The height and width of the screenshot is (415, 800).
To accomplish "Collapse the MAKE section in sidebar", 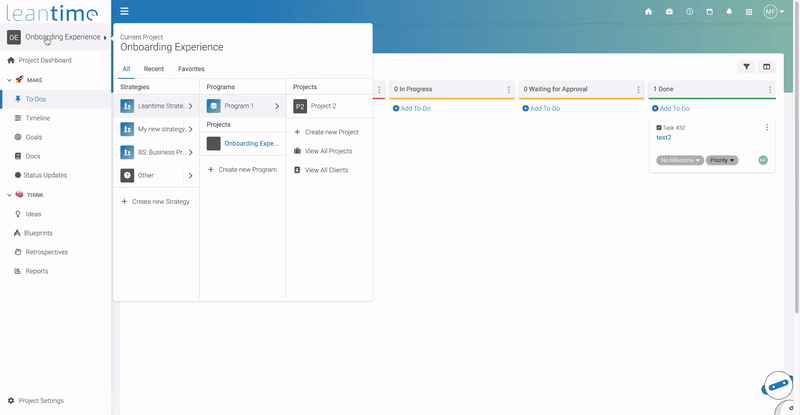I will [x=9, y=79].
